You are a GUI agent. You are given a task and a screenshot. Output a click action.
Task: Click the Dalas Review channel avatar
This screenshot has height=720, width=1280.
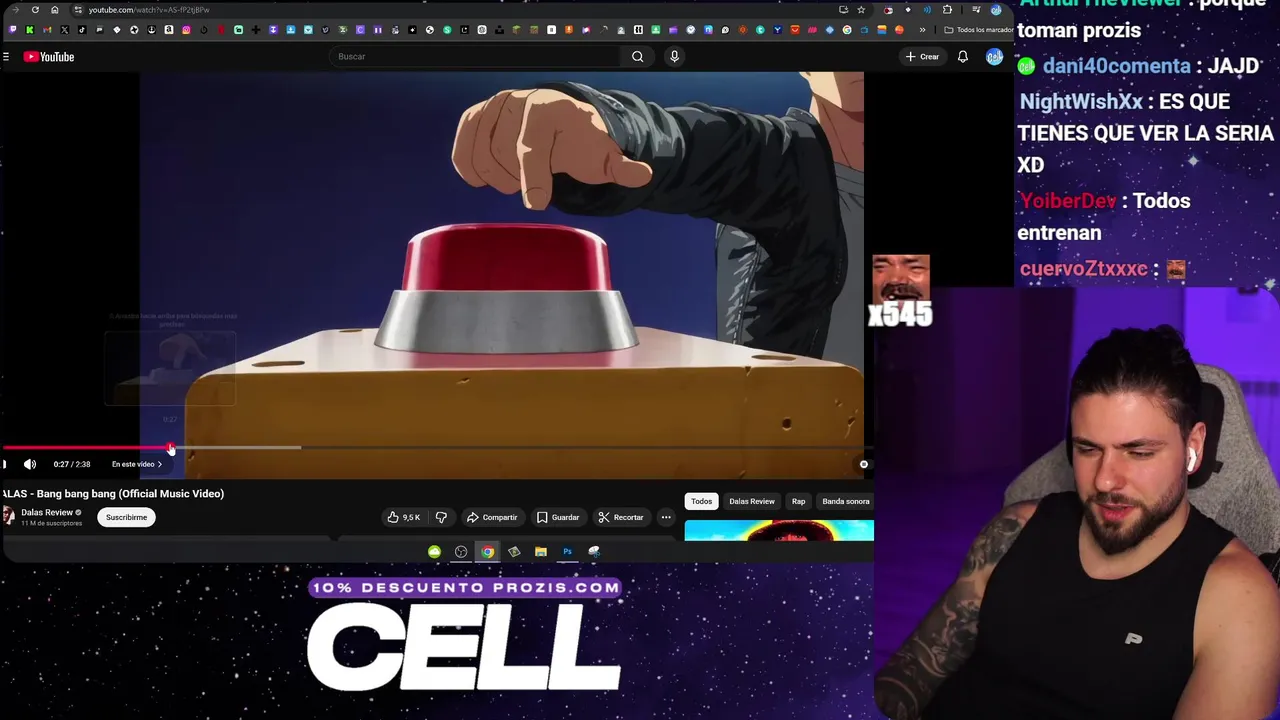[x=9, y=516]
